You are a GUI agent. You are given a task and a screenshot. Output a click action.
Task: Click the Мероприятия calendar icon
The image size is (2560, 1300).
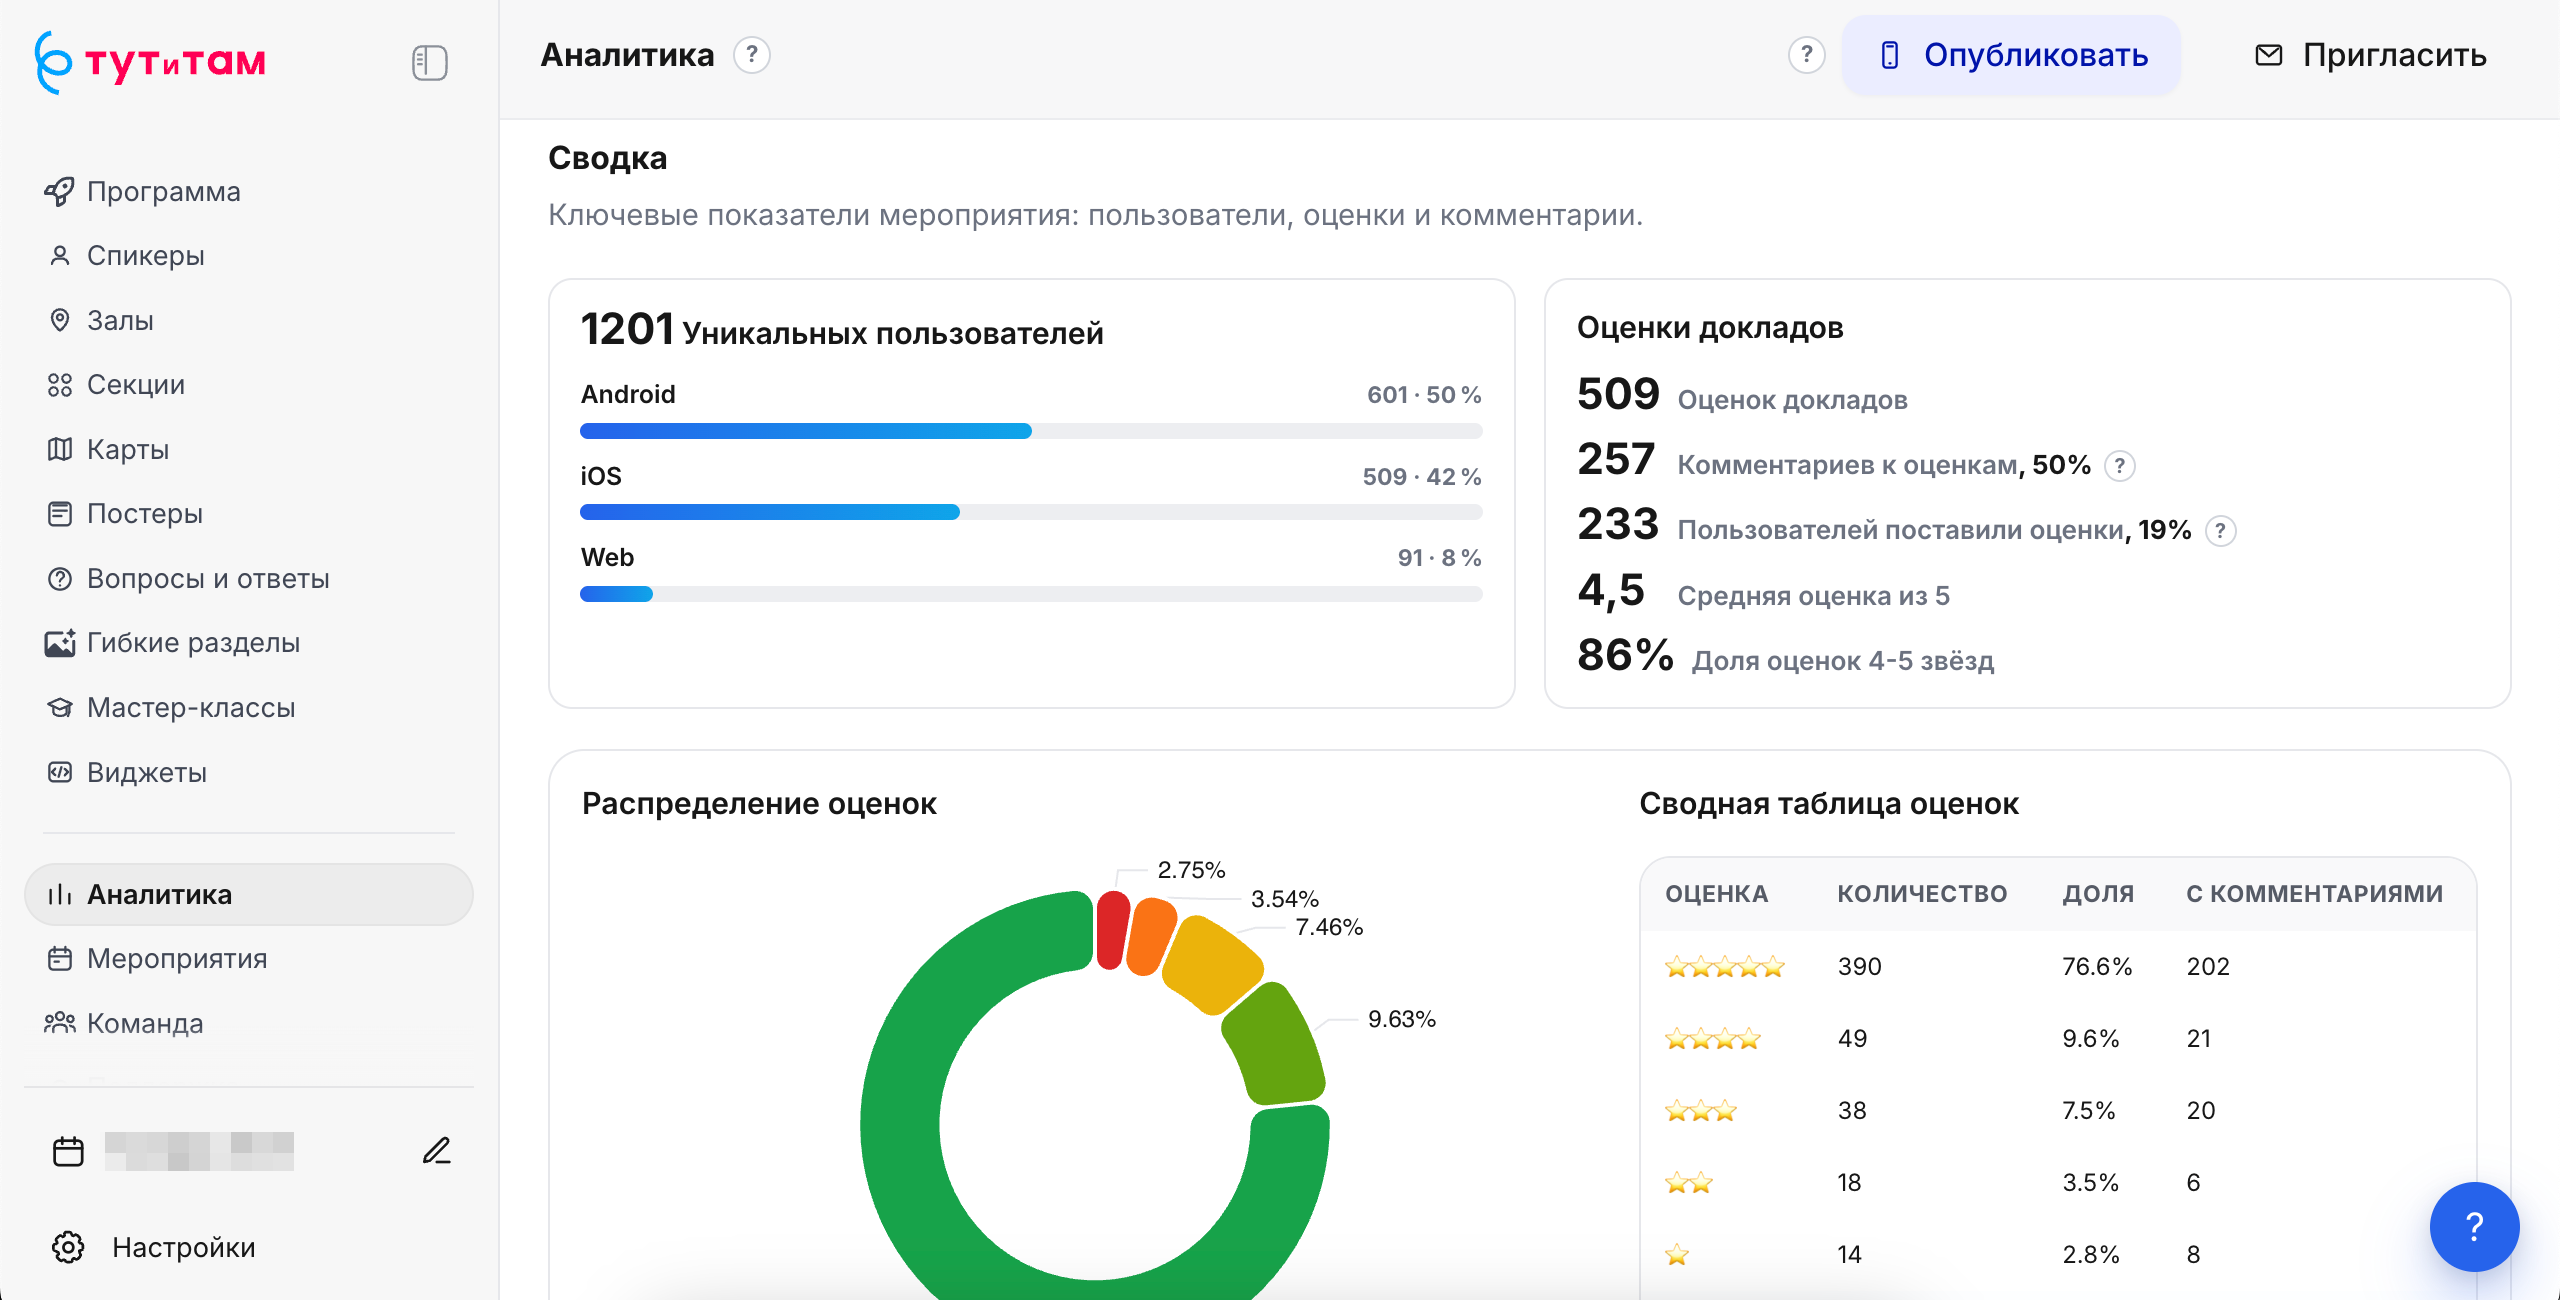[60, 959]
